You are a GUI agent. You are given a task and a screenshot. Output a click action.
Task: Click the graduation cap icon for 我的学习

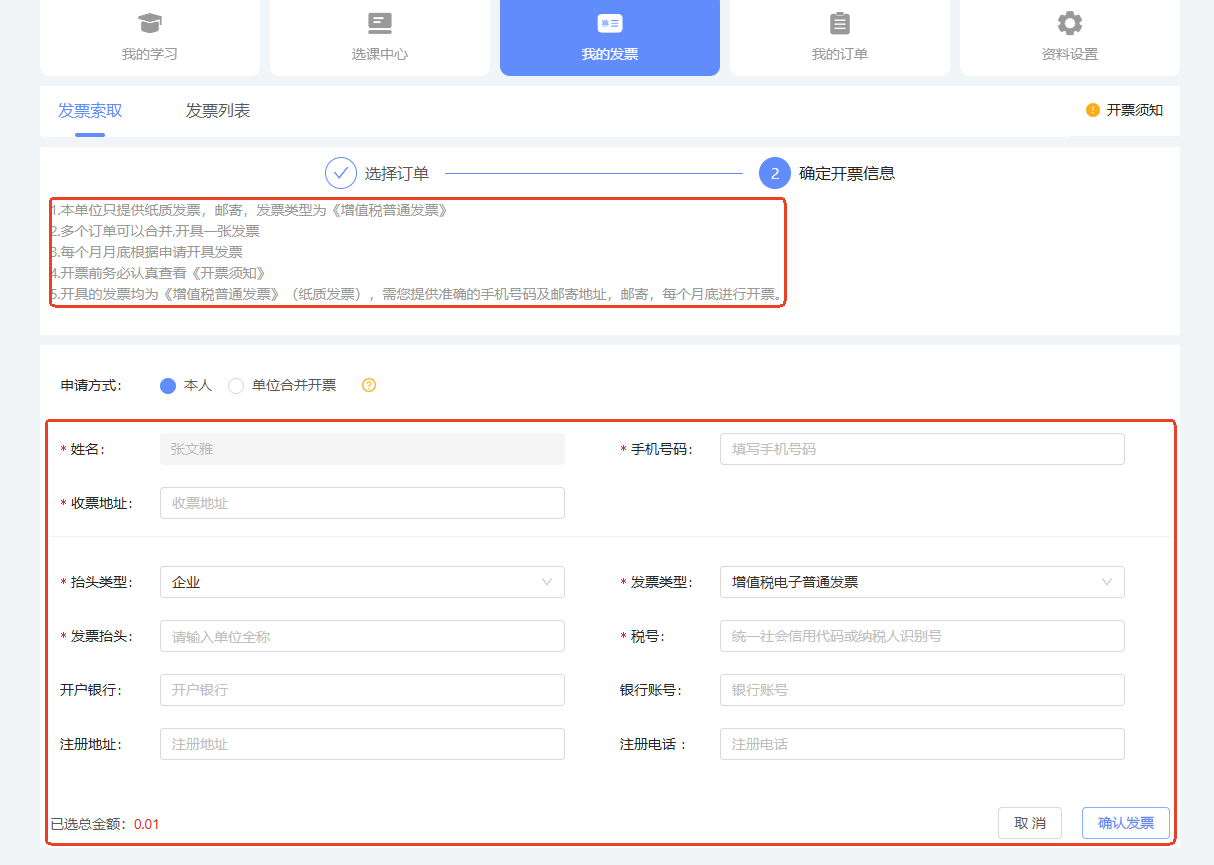pyautogui.click(x=150, y=23)
